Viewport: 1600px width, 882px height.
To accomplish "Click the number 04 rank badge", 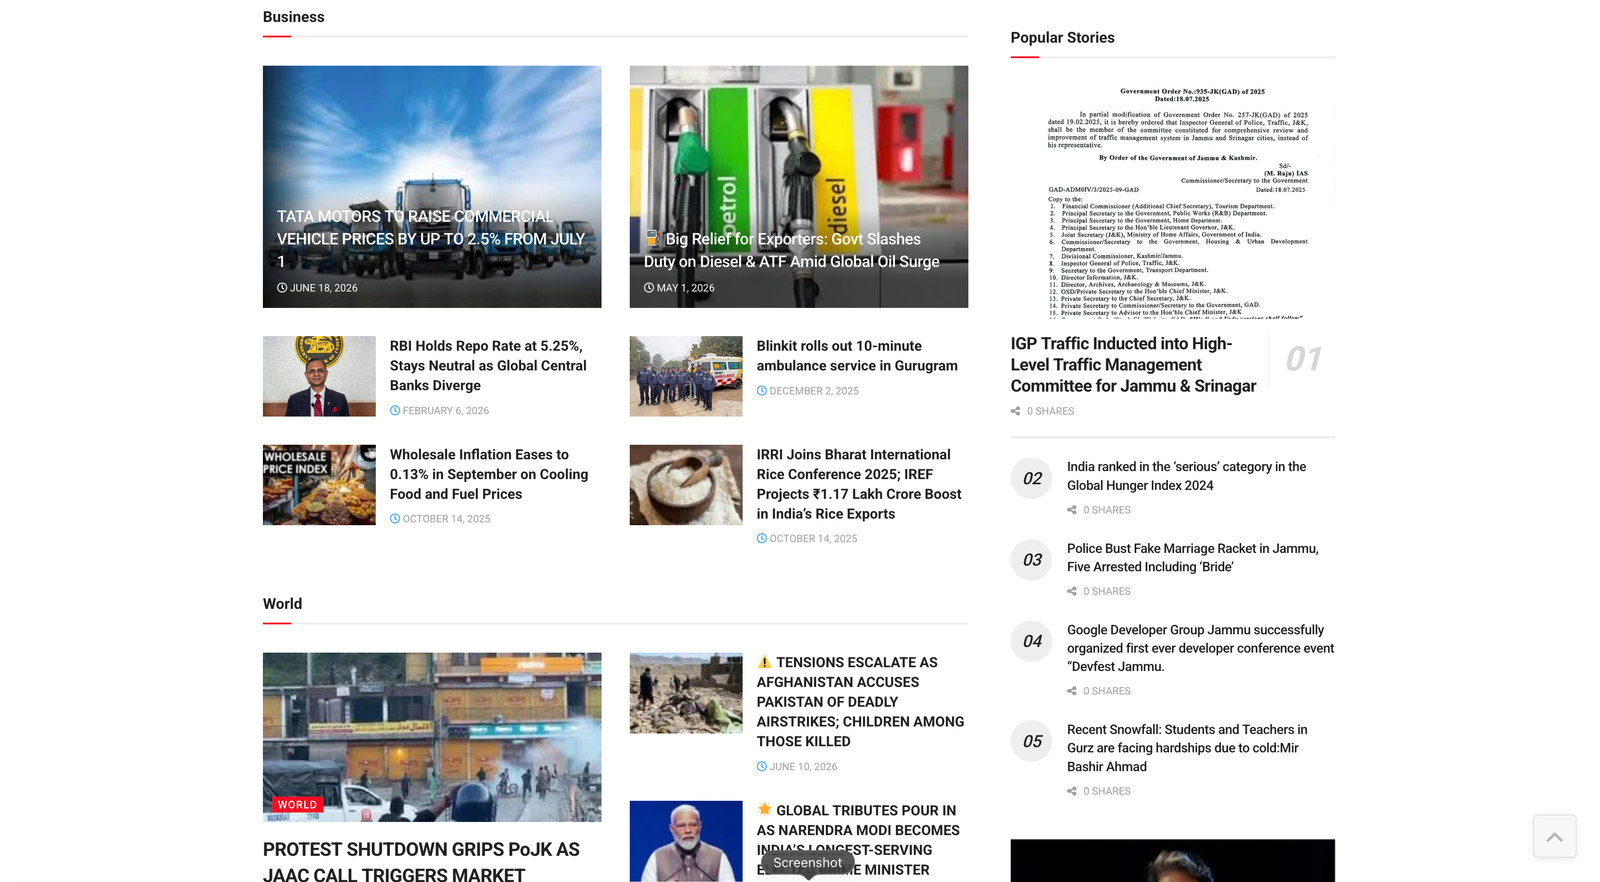I will tap(1032, 642).
